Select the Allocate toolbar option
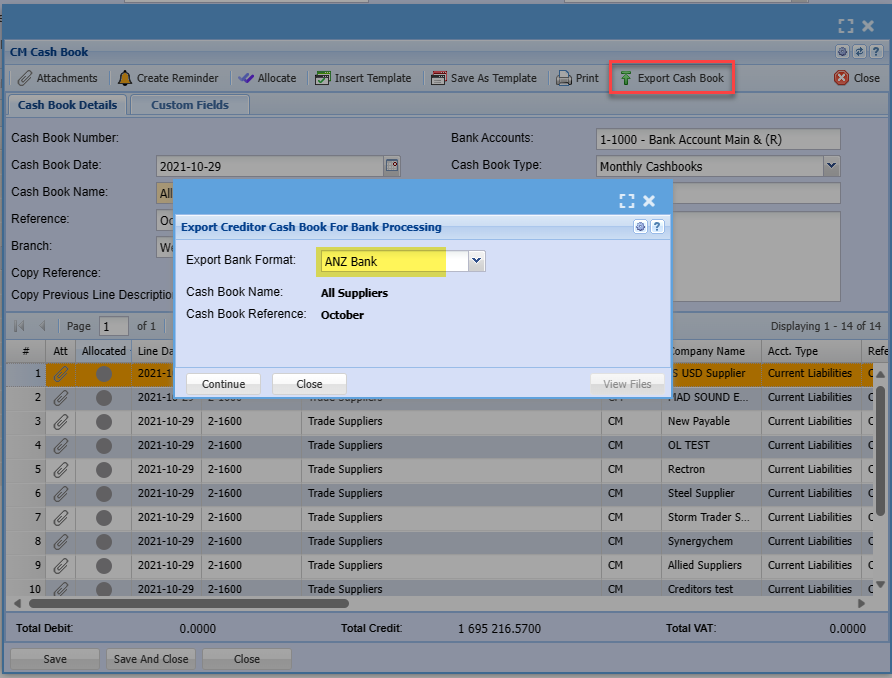This screenshot has width=892, height=678. pyautogui.click(x=267, y=78)
